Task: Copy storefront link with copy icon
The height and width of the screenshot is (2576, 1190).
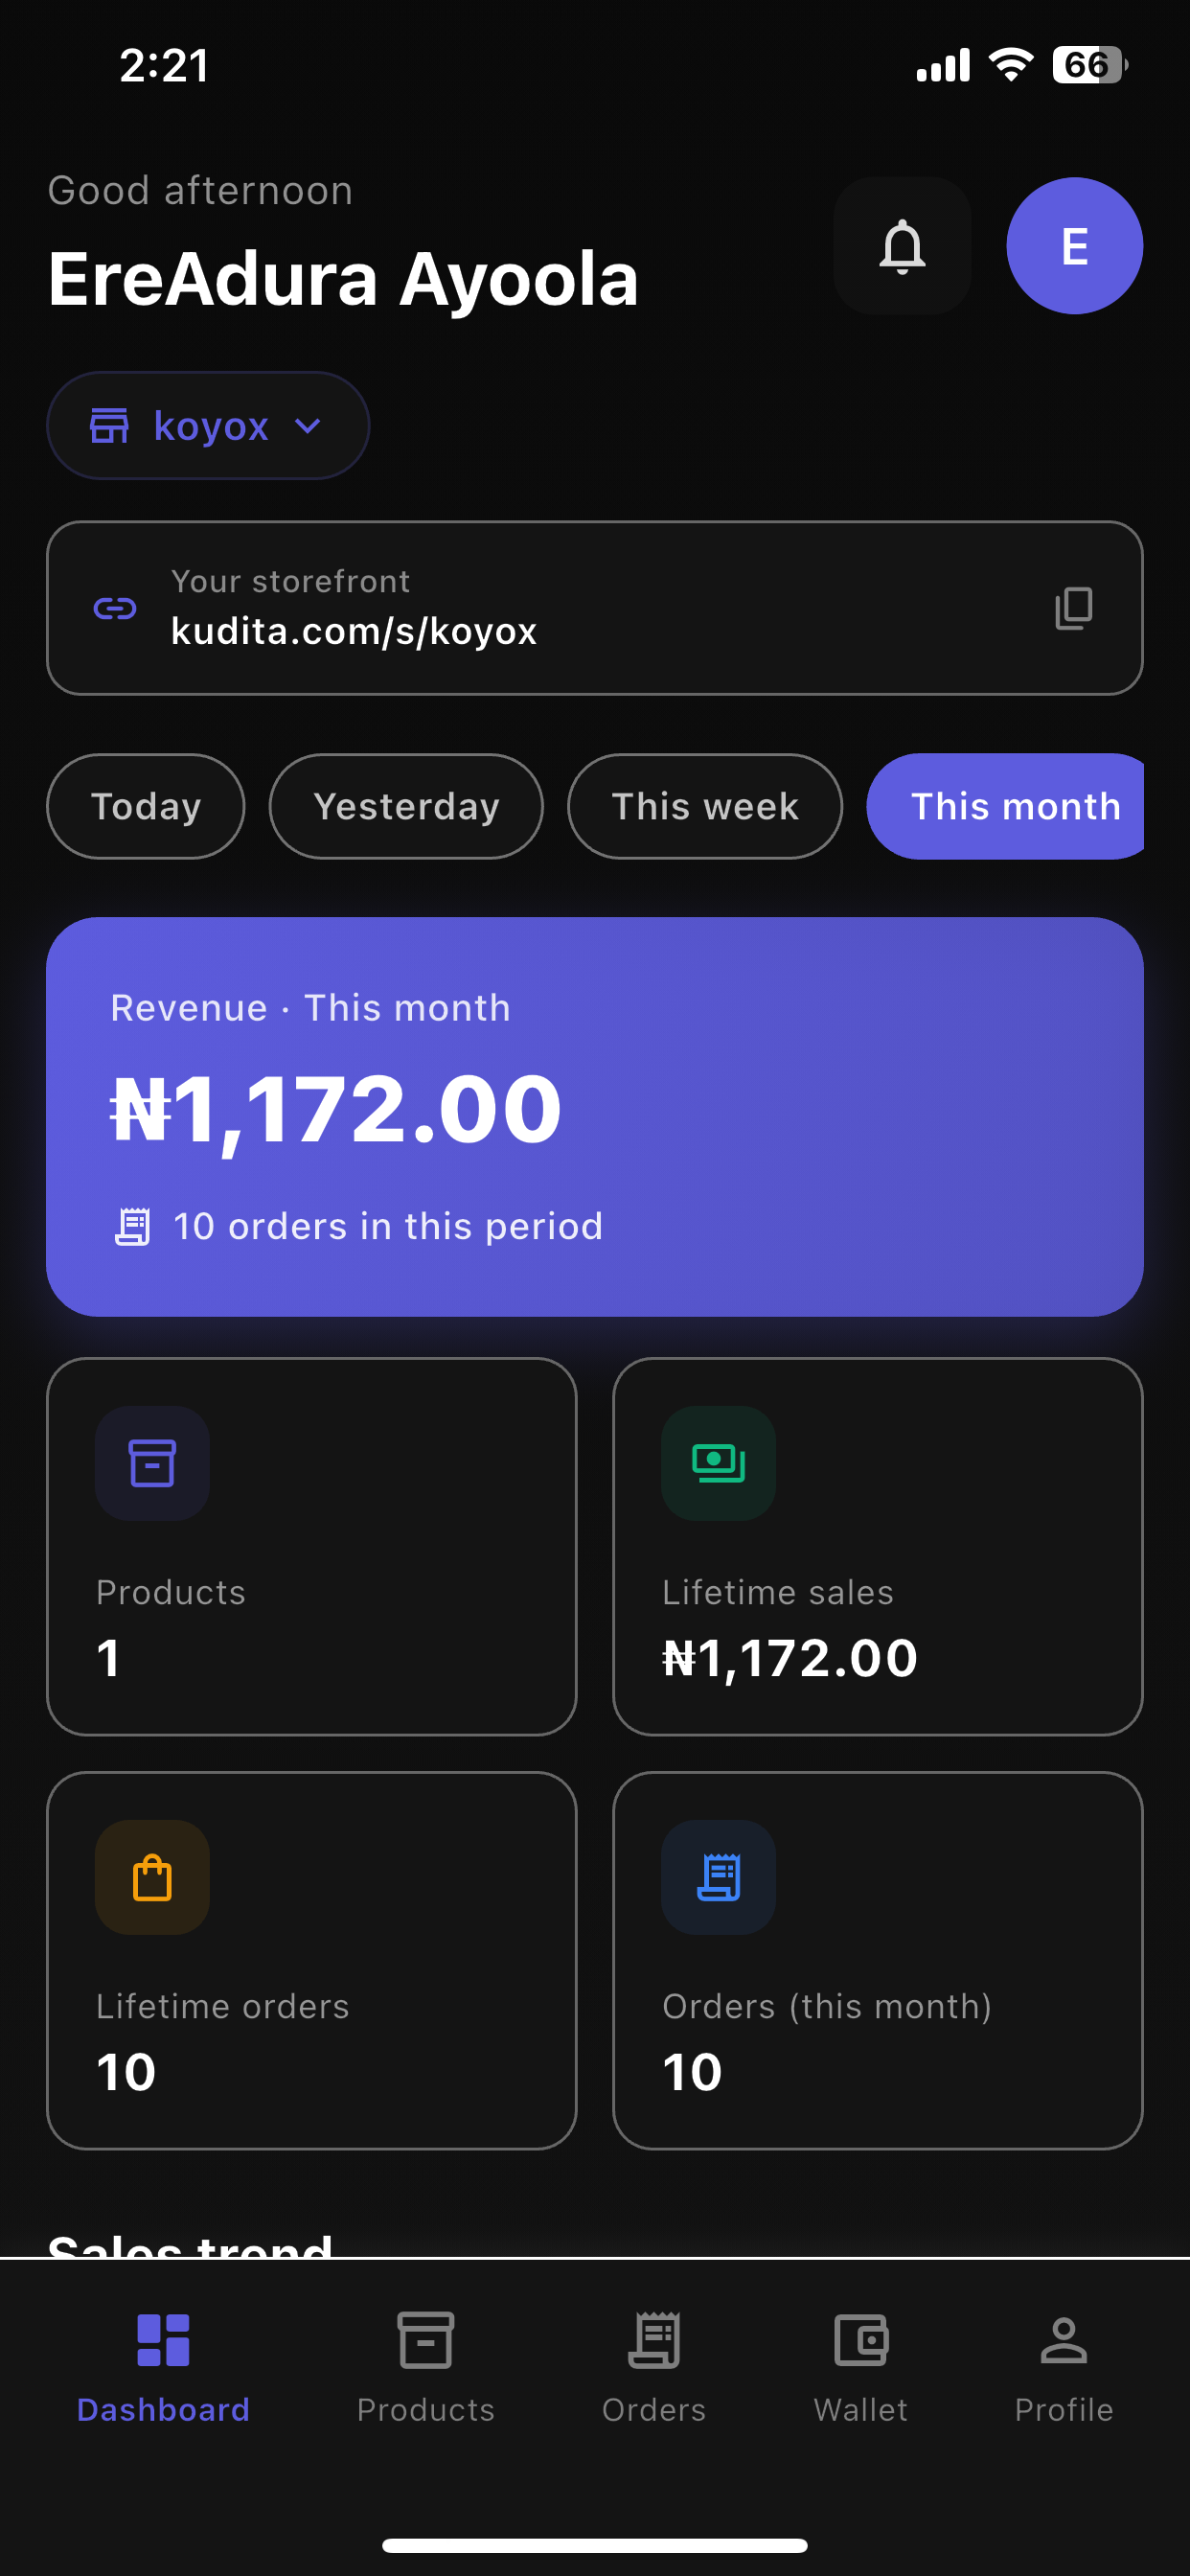Action: click(1074, 608)
